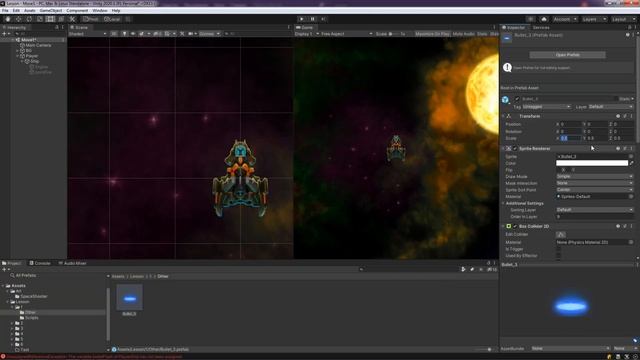Toggle Local/Global handle rotation
The height and width of the screenshot is (360, 640).
coord(112,19)
